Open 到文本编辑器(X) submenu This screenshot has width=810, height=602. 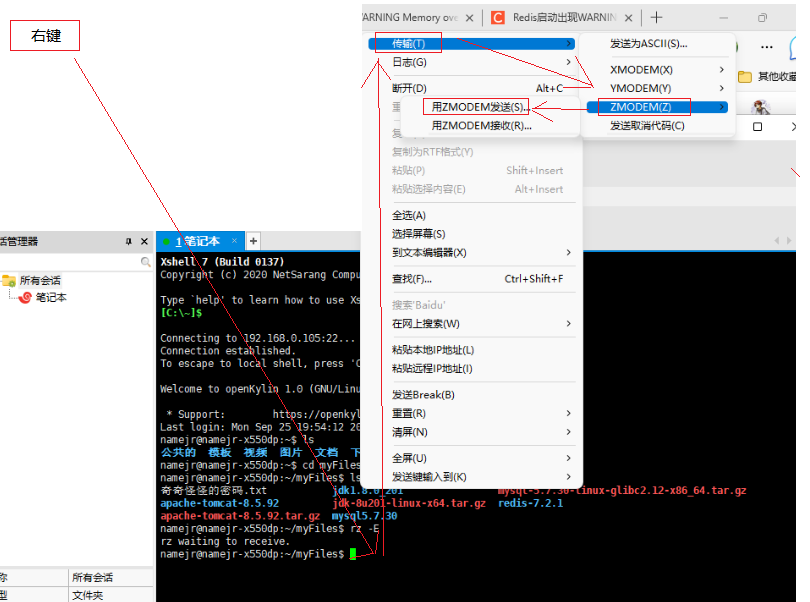pos(471,253)
